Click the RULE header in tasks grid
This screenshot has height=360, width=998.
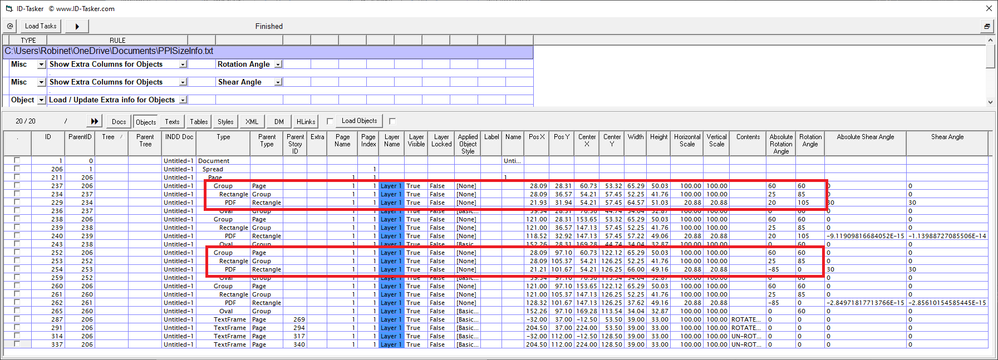117,39
